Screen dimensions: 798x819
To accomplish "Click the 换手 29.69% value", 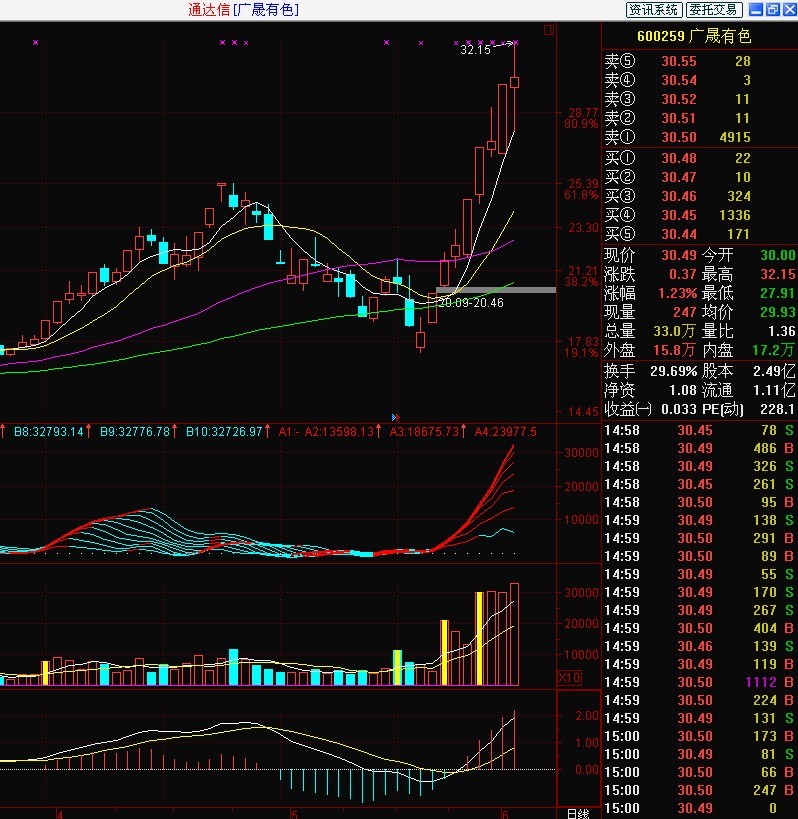I will click(x=674, y=371).
